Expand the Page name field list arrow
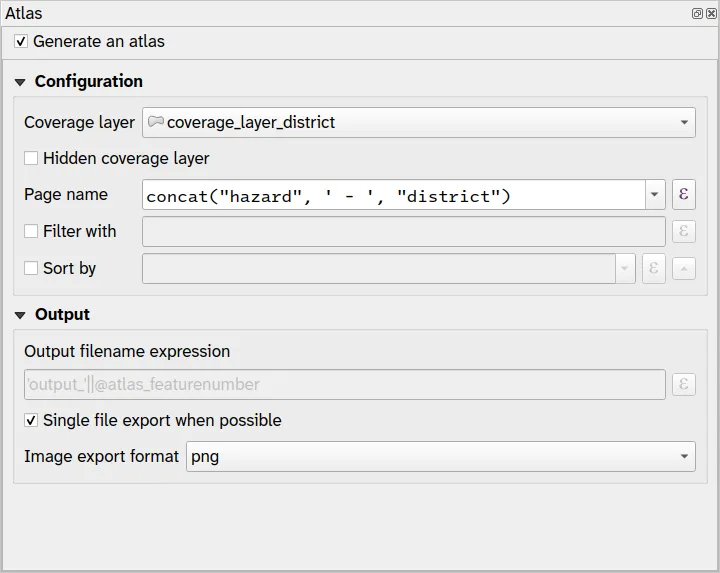The width and height of the screenshot is (720, 573). pyautogui.click(x=655, y=194)
